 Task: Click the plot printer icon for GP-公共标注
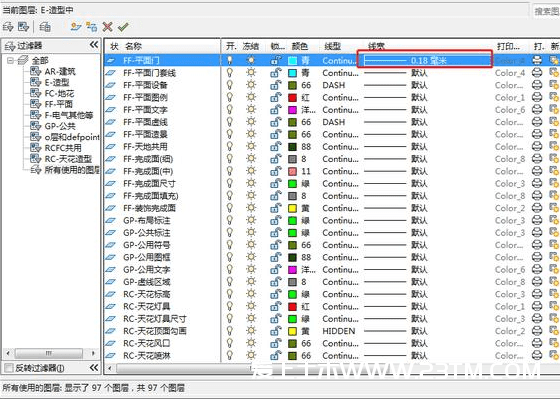coord(537,233)
